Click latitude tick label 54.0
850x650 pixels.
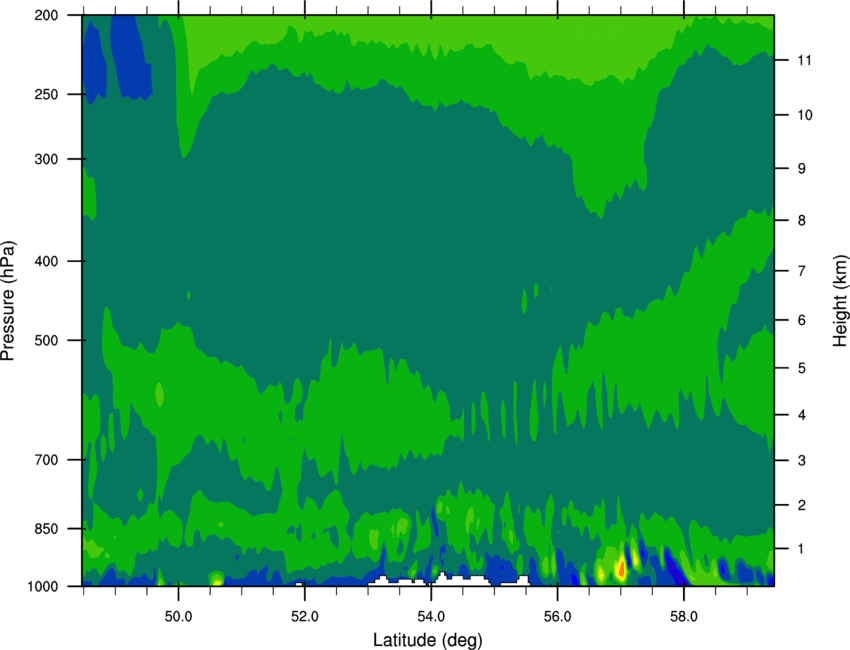(x=431, y=616)
